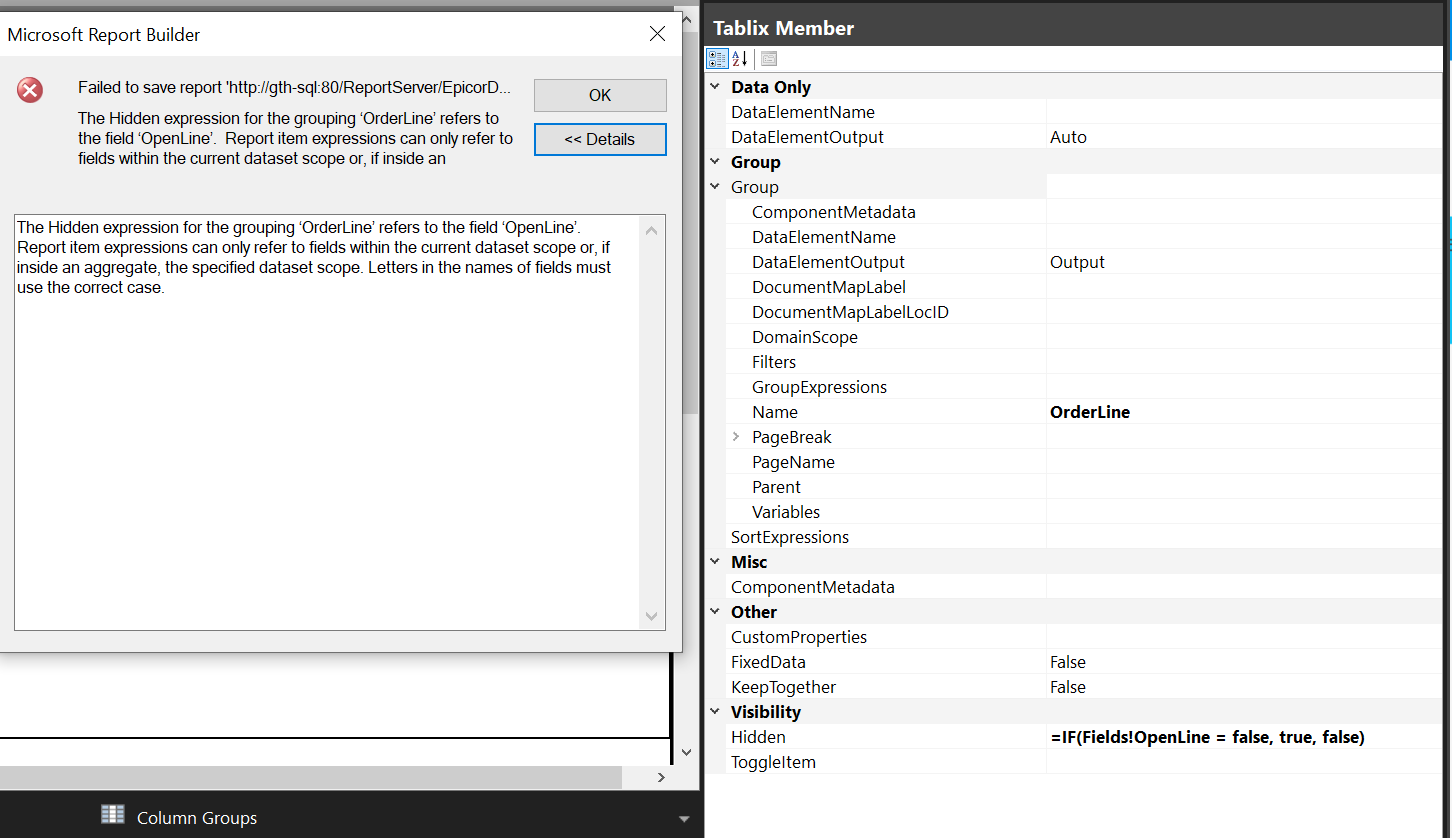Collapse the Misc category
The height and width of the screenshot is (838, 1452).
[715, 562]
